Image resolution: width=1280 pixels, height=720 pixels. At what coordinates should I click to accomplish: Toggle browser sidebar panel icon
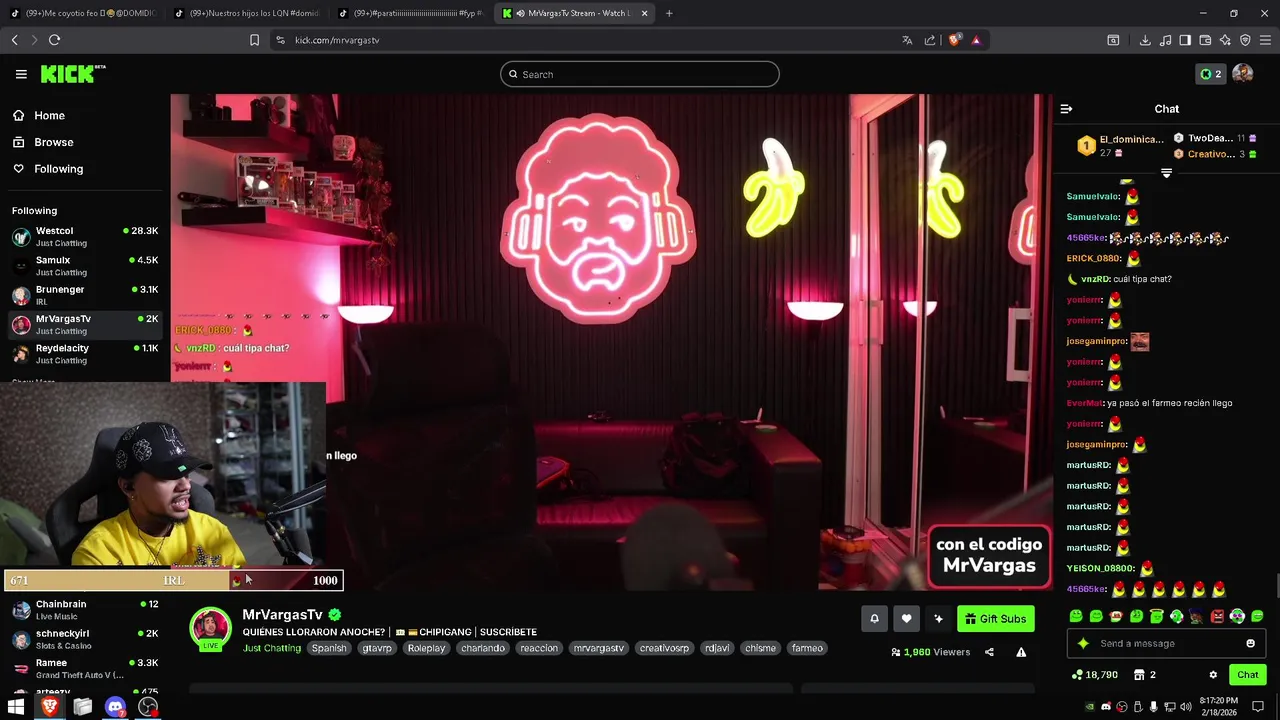(1185, 40)
